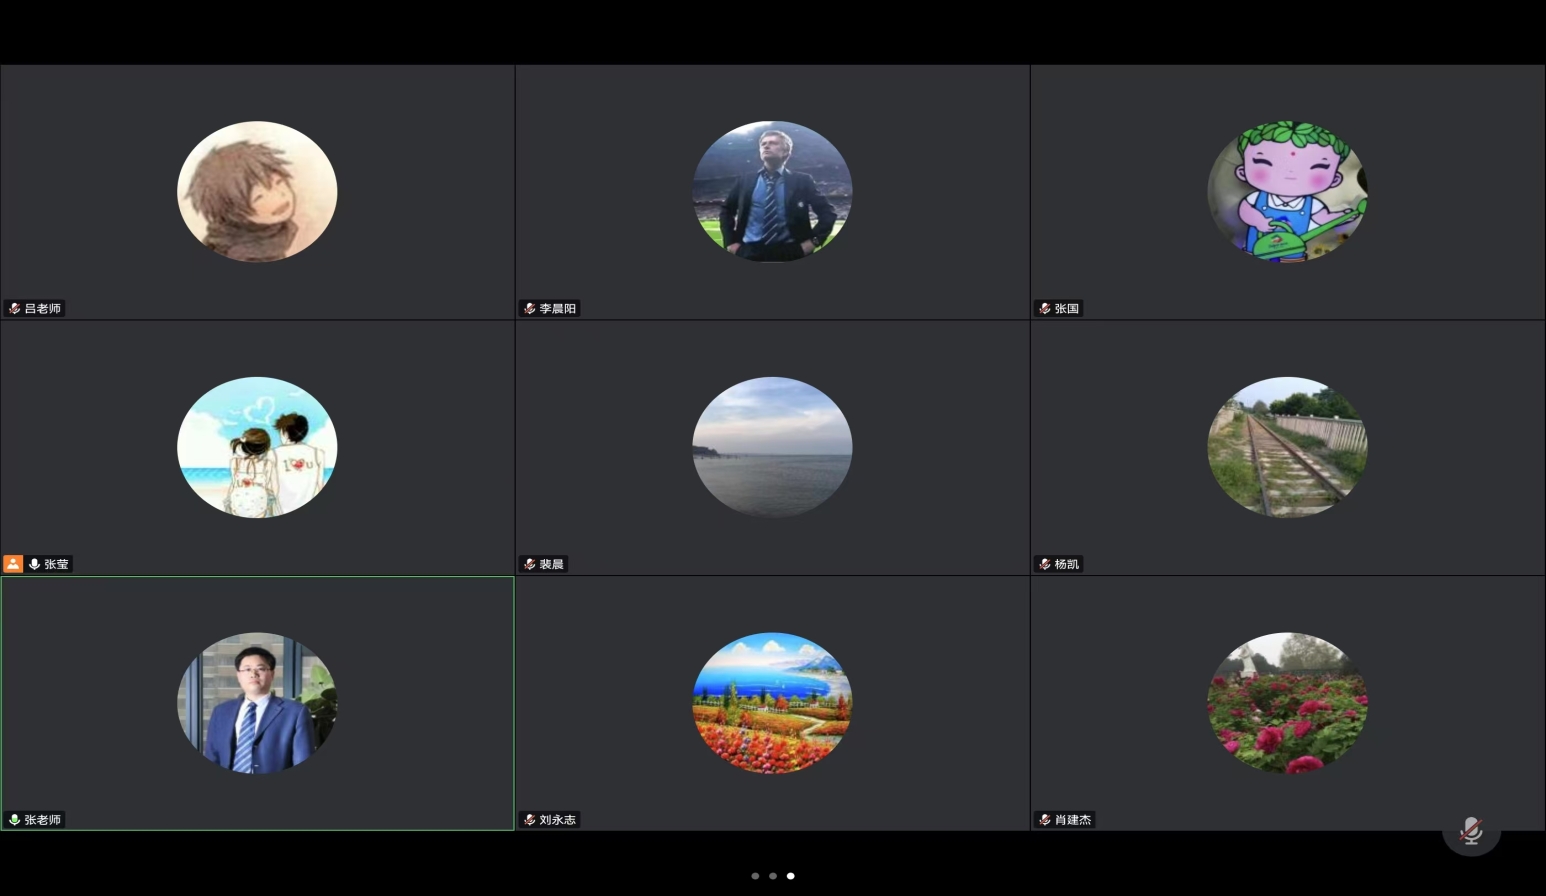Click 杨凯's railway track avatar
The height and width of the screenshot is (896, 1546).
click(1287, 447)
